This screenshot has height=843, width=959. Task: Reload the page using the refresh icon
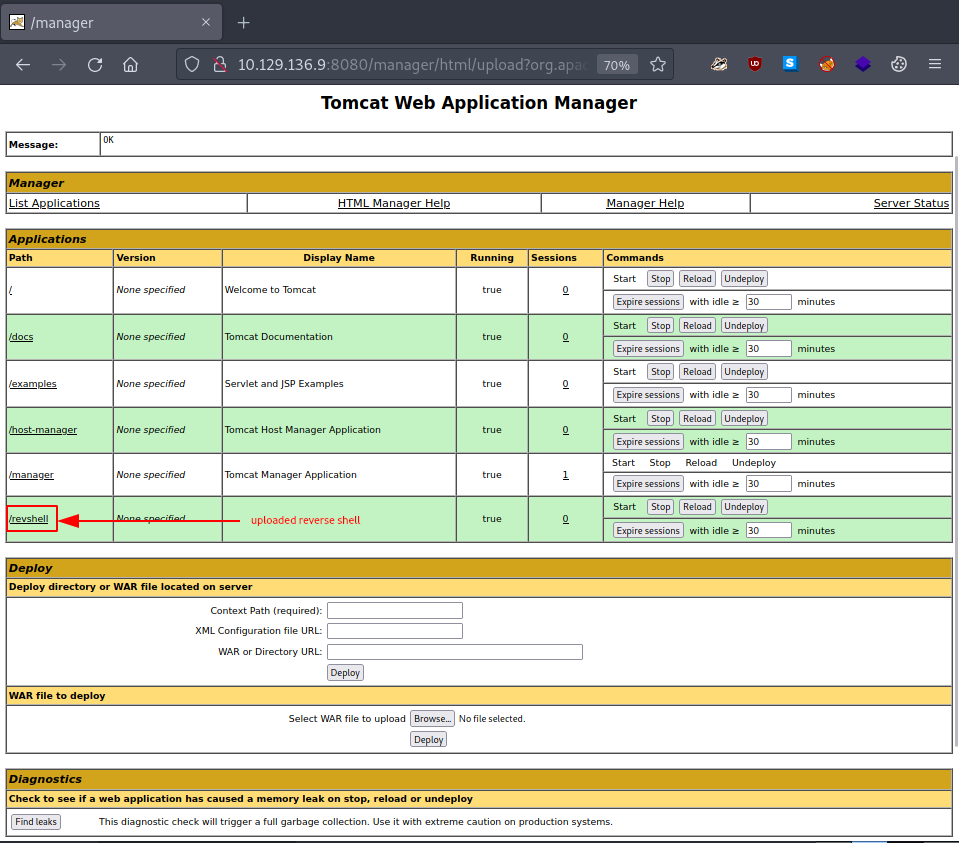(x=94, y=63)
